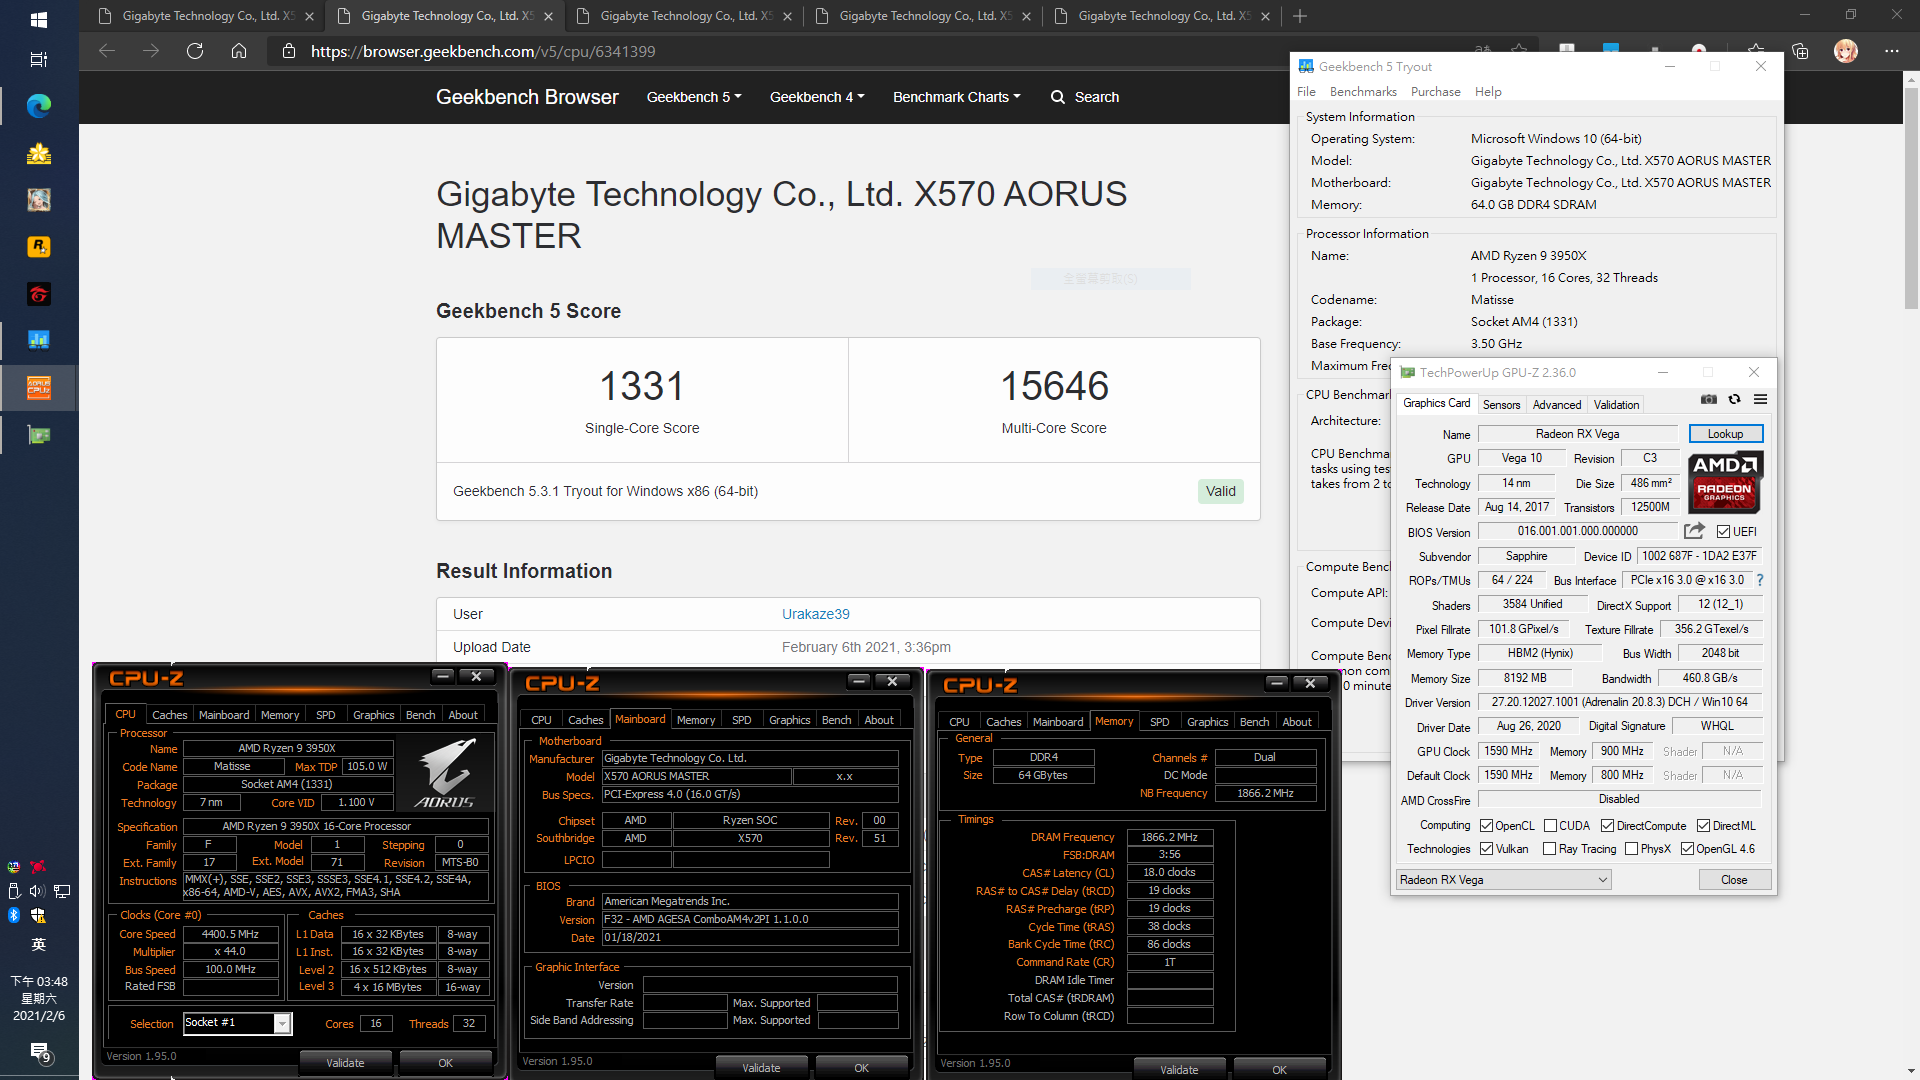Open the Benchmarks menu in Geekbench 5 Tryout
The image size is (1920, 1080).
1363,92
